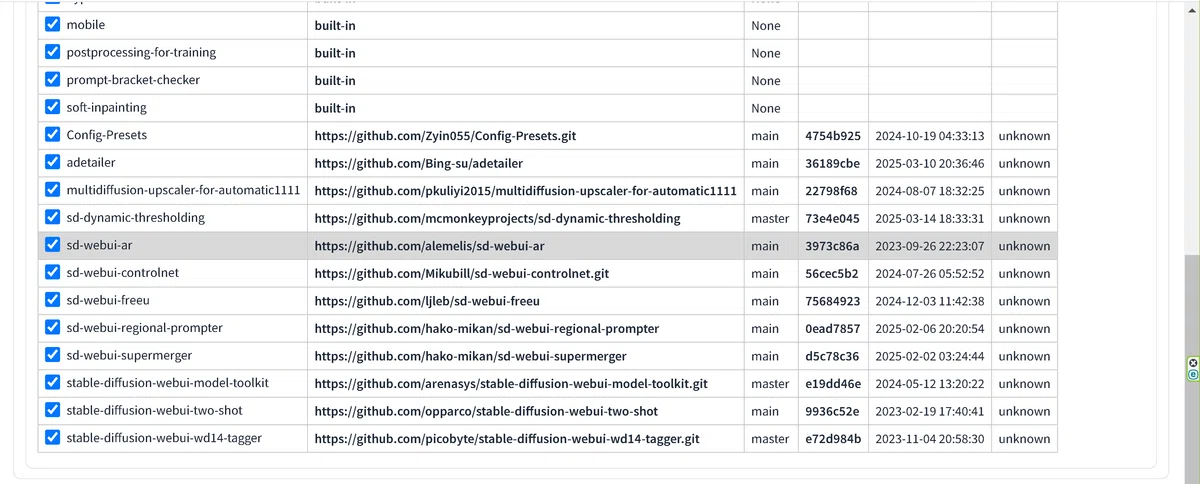Open the hako-mikan sd-webui-regional-prompter URL
This screenshot has height=484, width=1200.
pos(486,328)
